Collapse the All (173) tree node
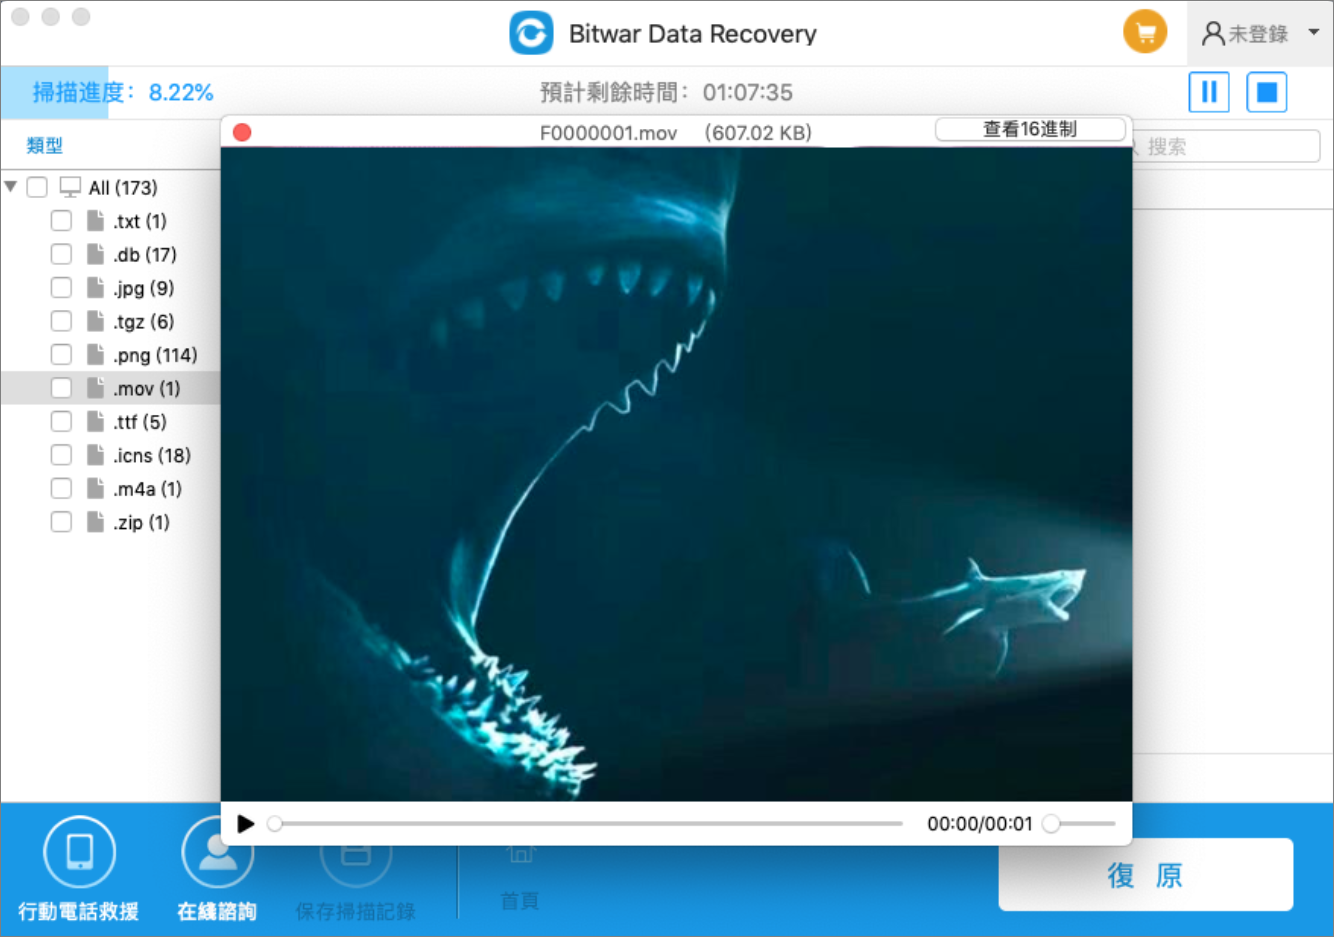This screenshot has width=1334, height=937. (x=11, y=187)
